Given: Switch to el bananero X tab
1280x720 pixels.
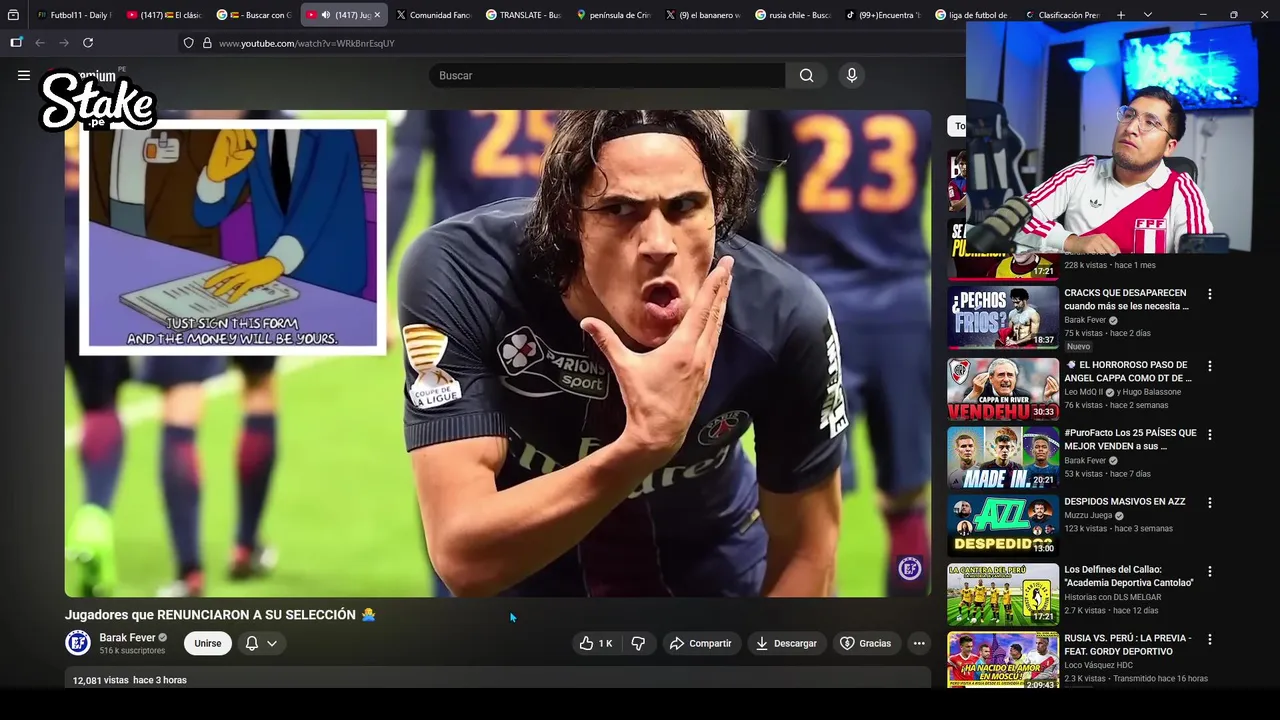Looking at the screenshot, I should (x=703, y=15).
